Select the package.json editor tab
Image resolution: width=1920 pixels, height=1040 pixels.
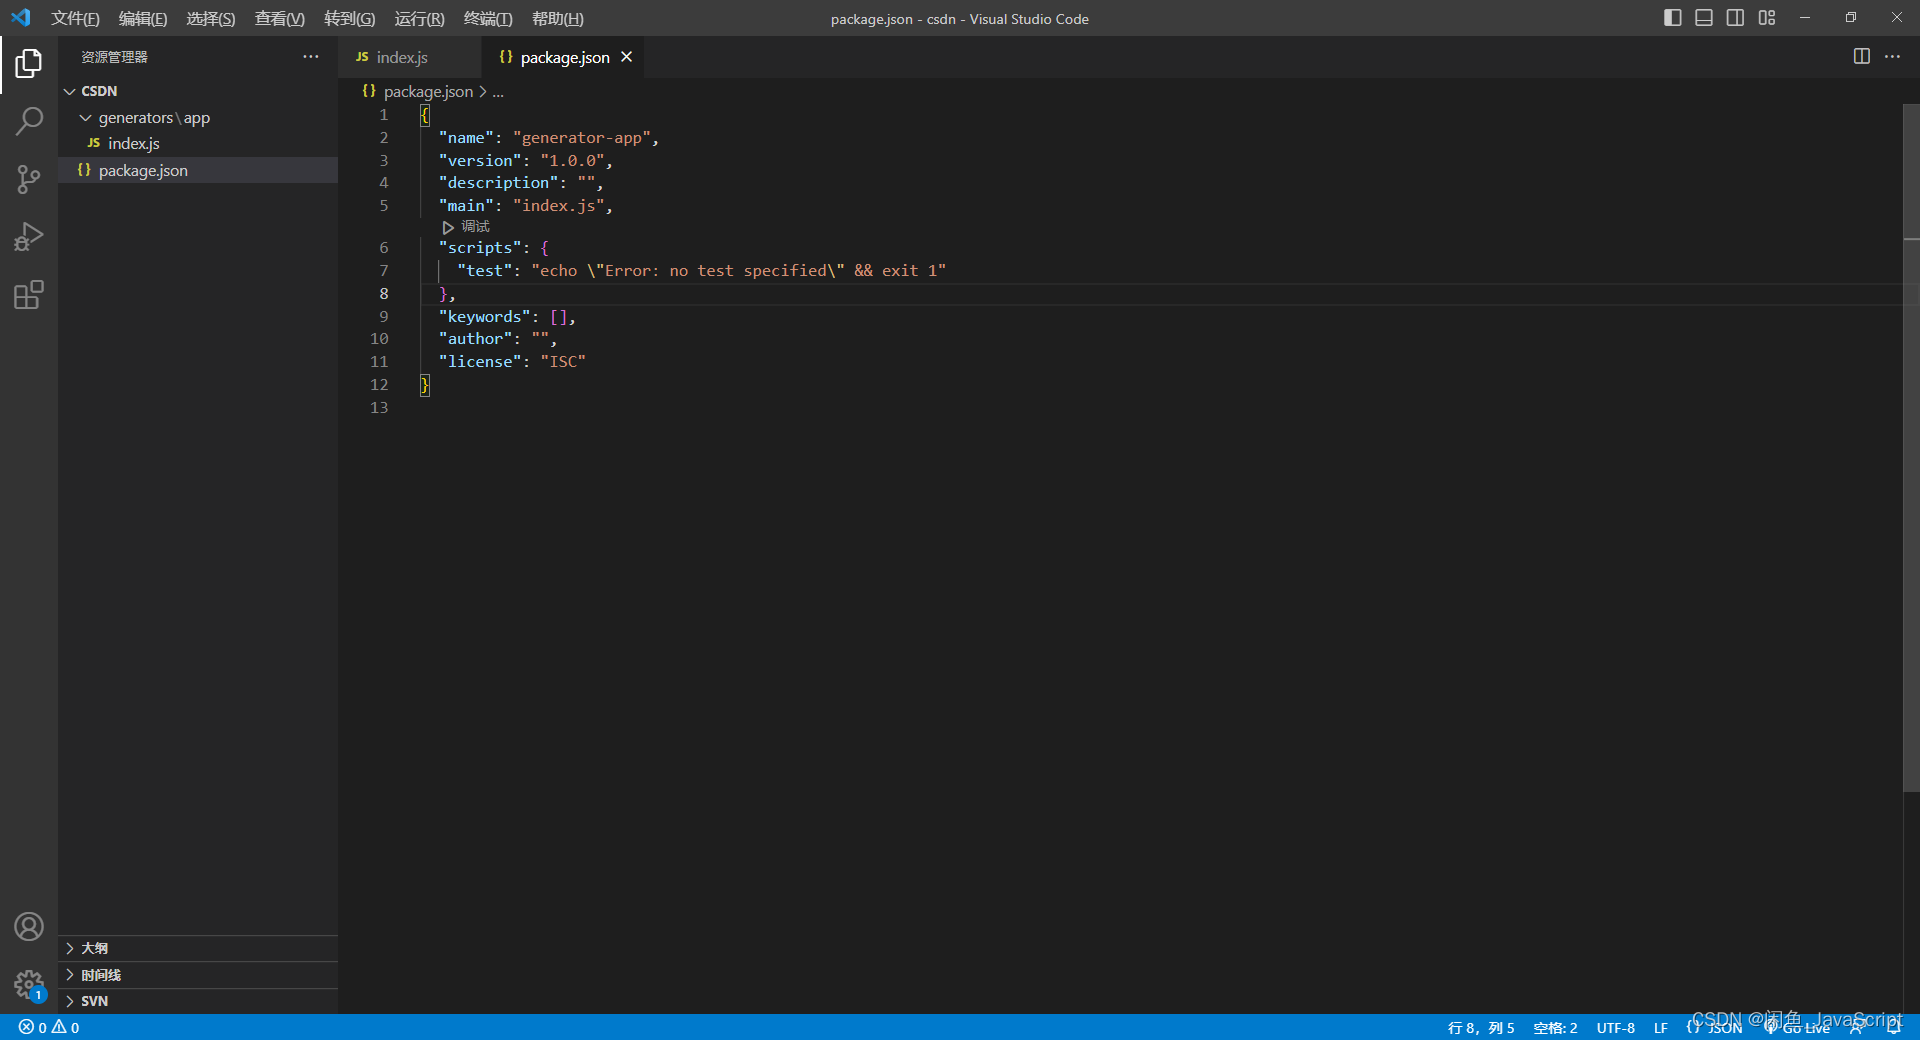[564, 58]
